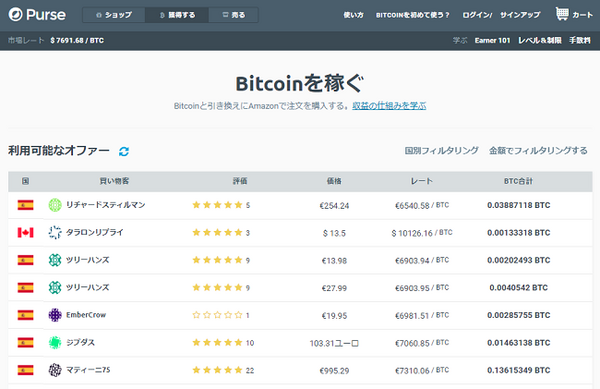Open BITCOINを初めて使う？ link

click(412, 15)
